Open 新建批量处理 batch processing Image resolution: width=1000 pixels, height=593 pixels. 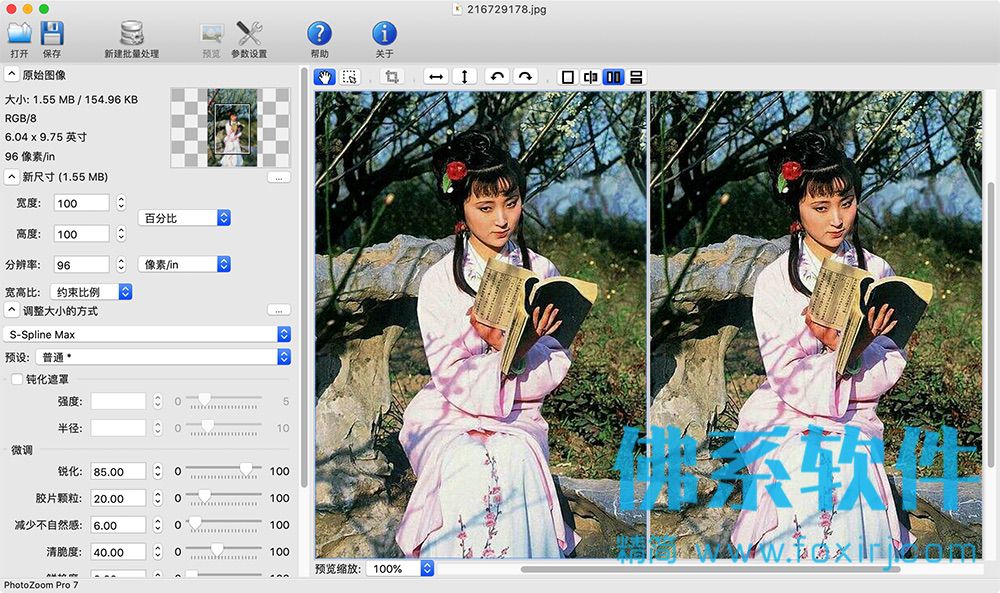[131, 33]
